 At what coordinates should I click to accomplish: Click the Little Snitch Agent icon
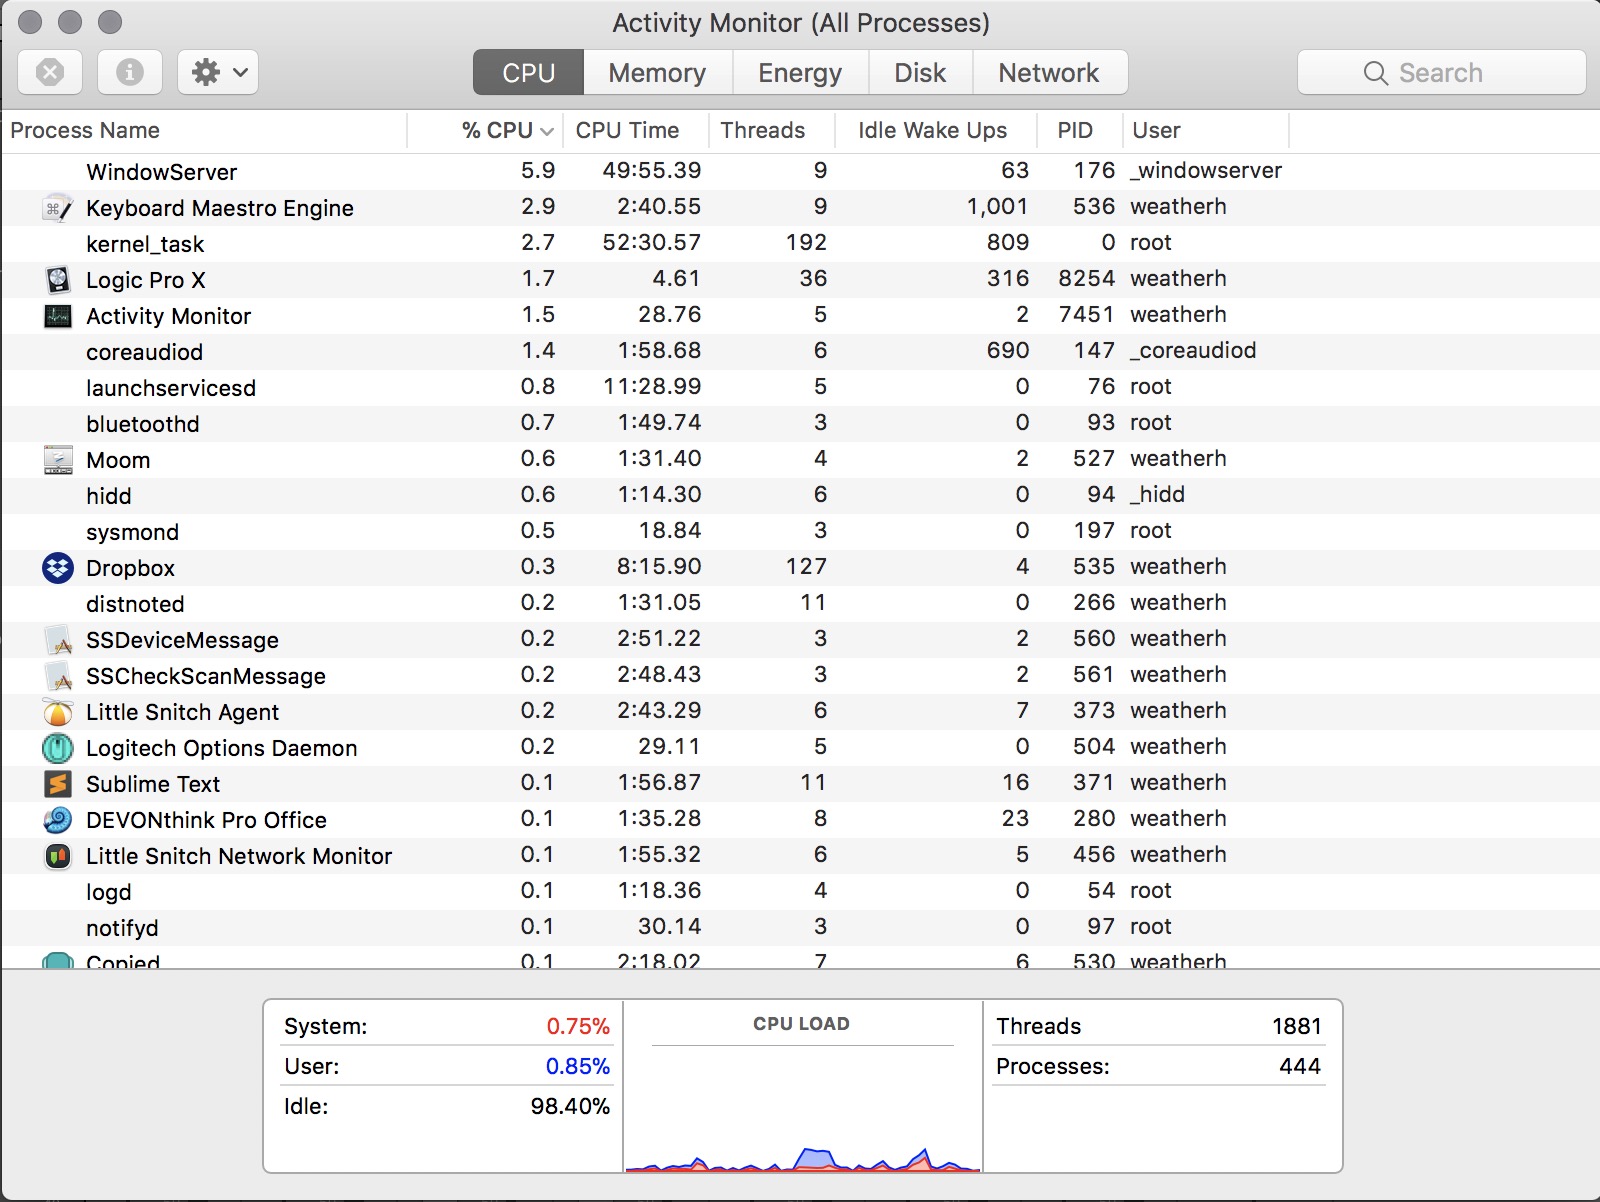58,712
